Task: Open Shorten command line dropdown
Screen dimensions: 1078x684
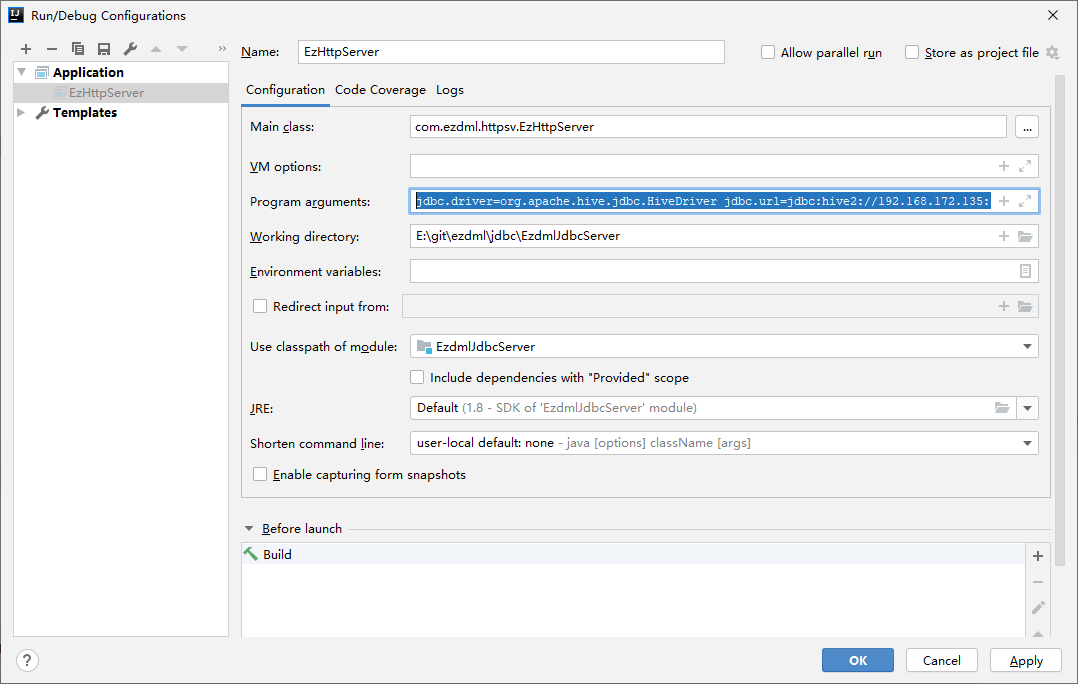Action: click(1027, 443)
